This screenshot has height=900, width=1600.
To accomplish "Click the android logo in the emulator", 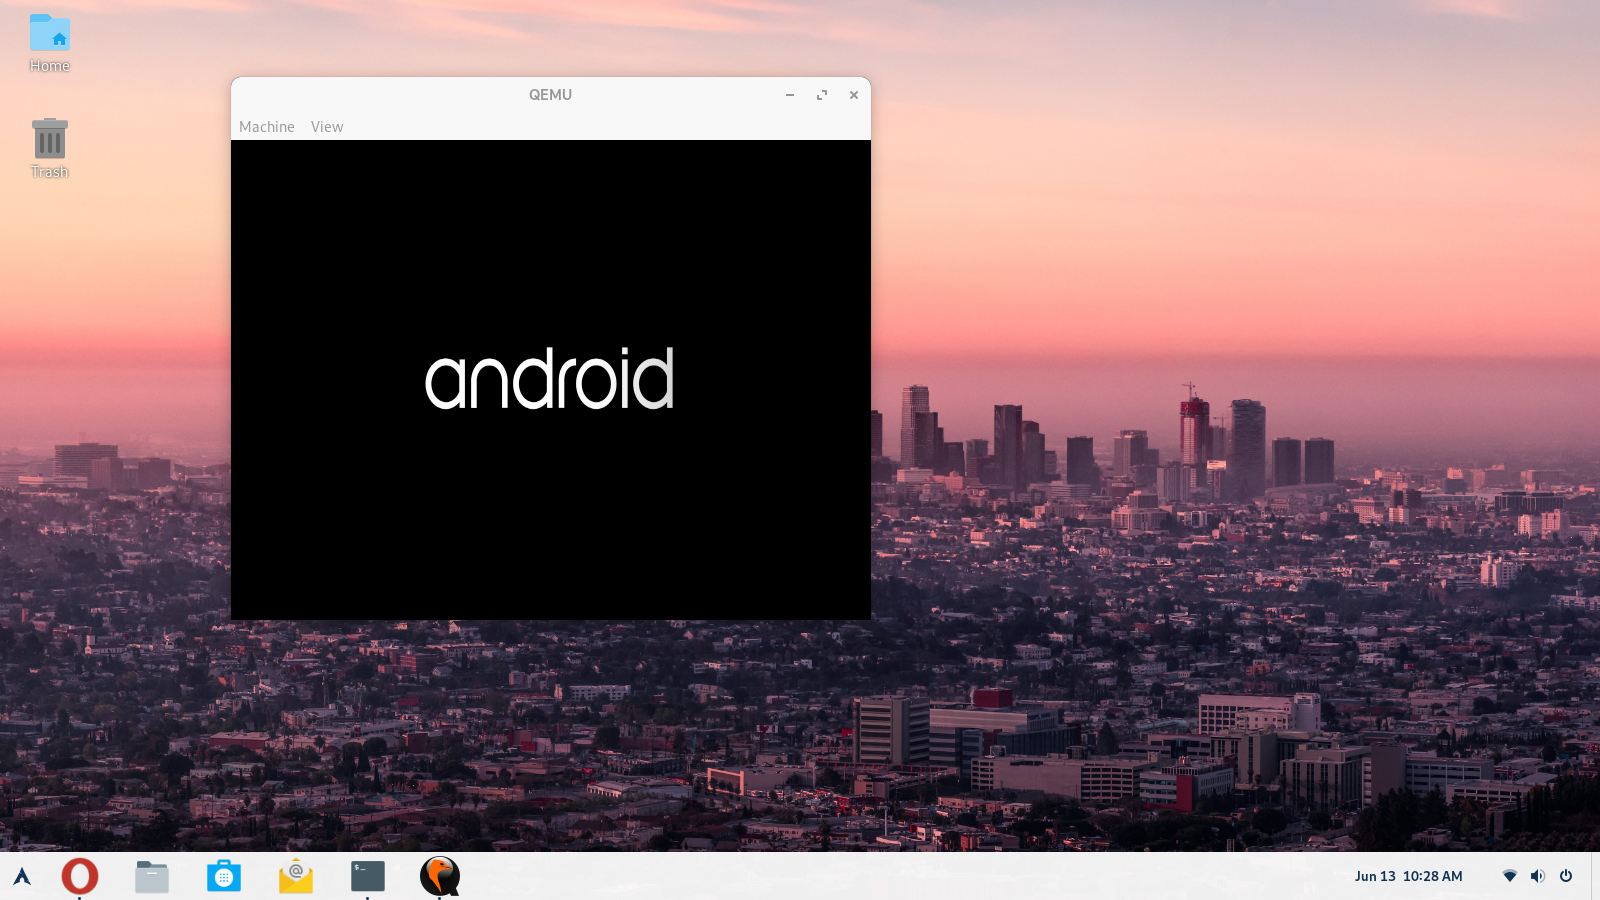I will coord(550,378).
